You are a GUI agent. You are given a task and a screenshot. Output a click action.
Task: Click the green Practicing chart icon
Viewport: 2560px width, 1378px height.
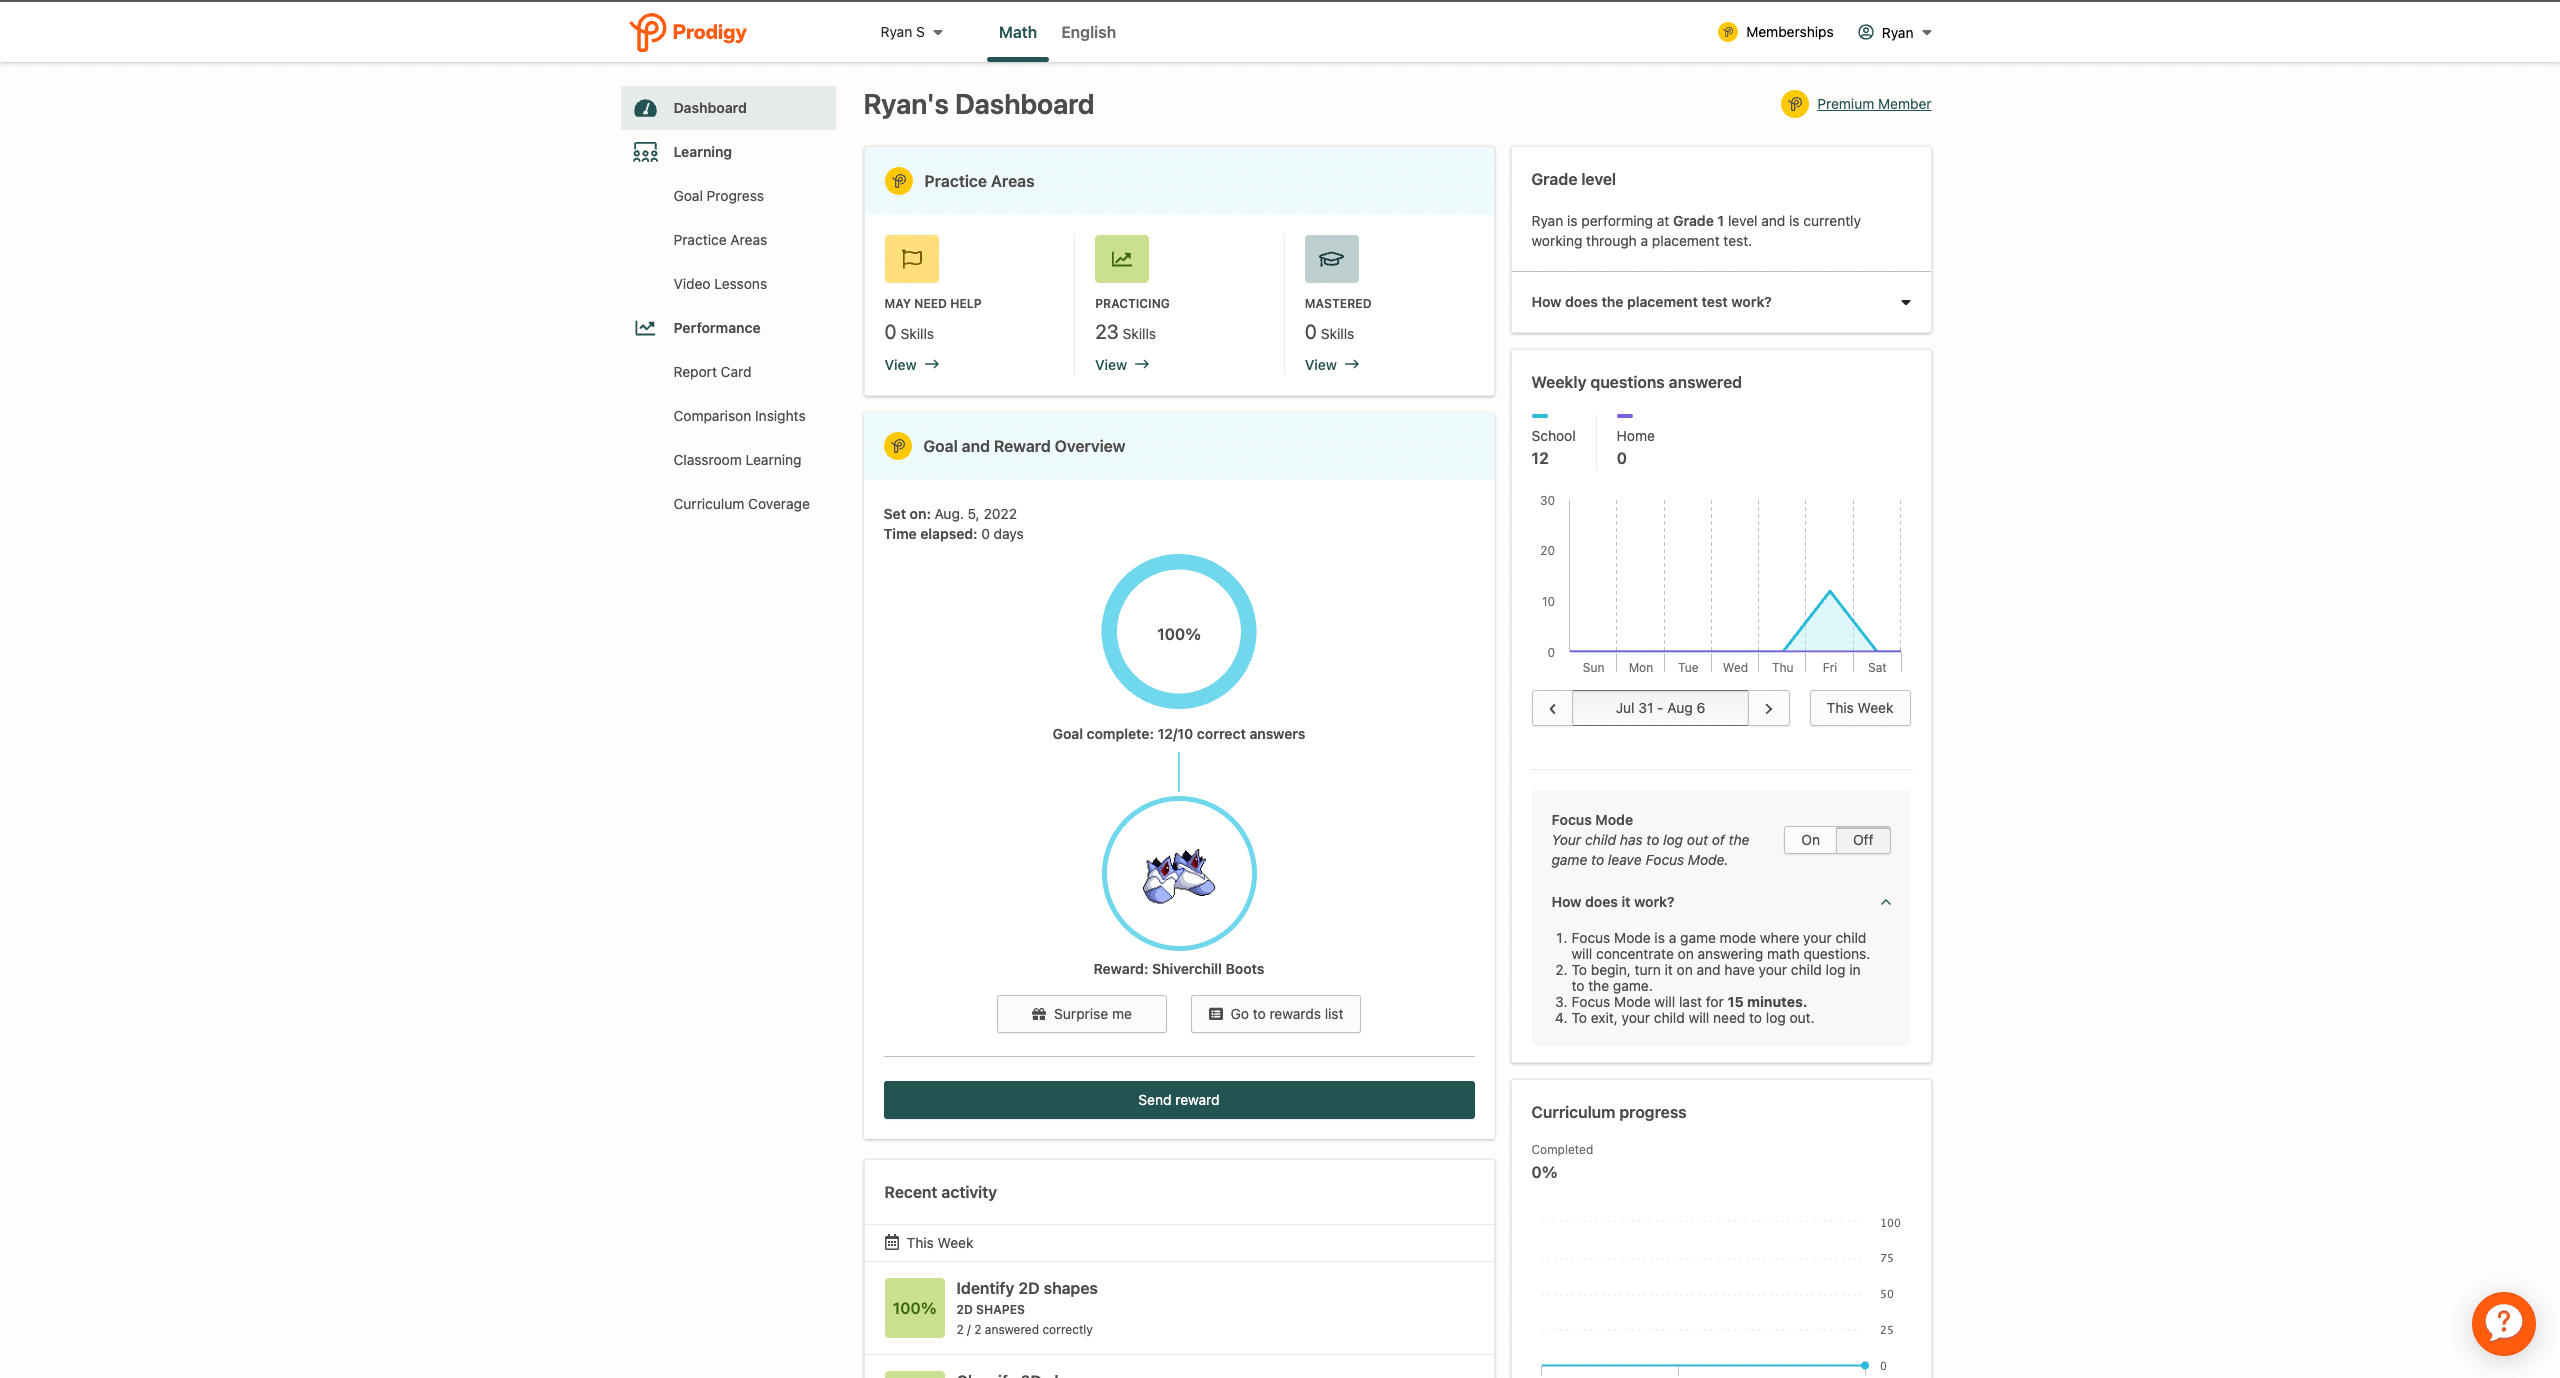(1121, 259)
